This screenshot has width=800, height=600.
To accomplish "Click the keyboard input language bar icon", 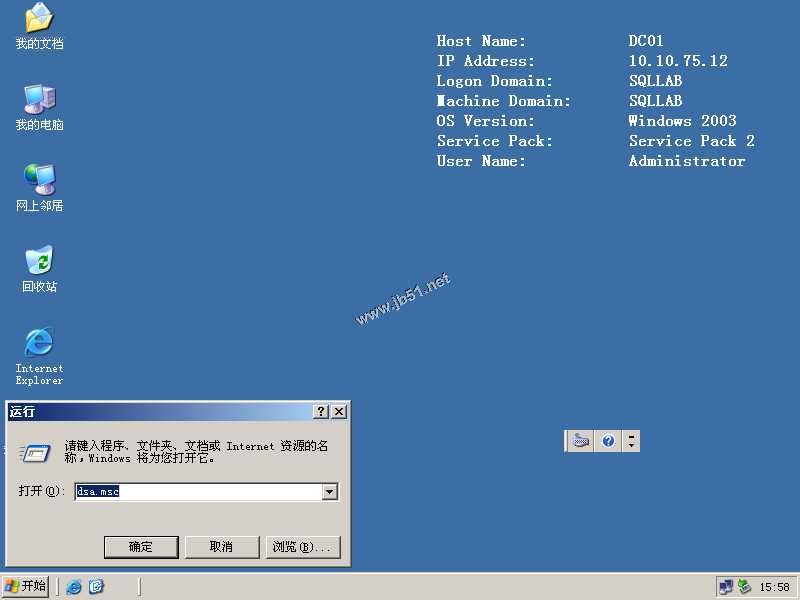I will 581,441.
